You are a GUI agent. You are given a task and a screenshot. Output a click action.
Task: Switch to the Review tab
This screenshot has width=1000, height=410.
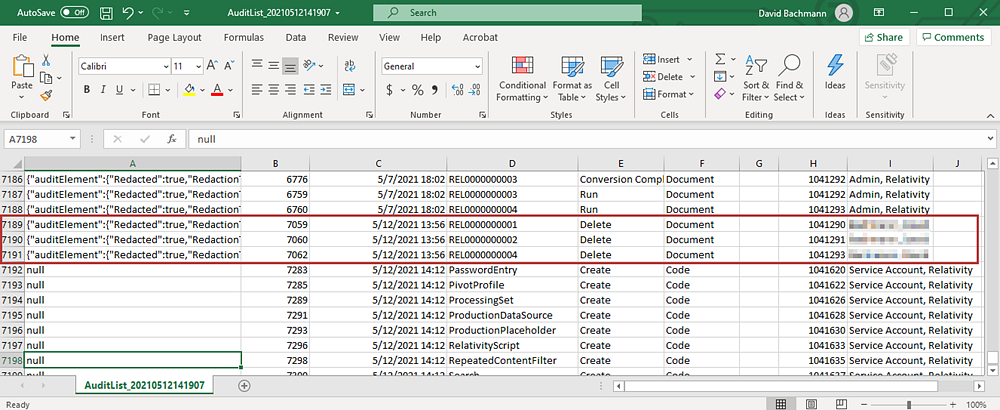point(343,38)
